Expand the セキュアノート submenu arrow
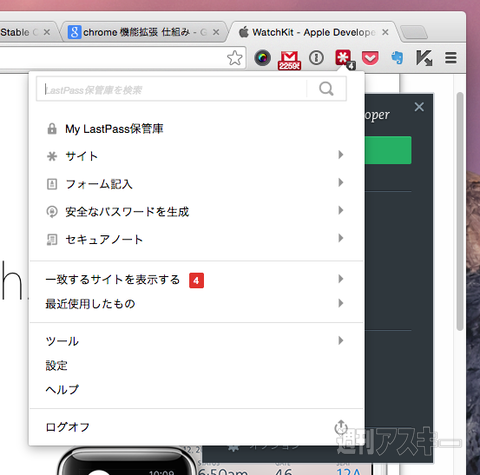480x475 pixels. pyautogui.click(x=340, y=238)
